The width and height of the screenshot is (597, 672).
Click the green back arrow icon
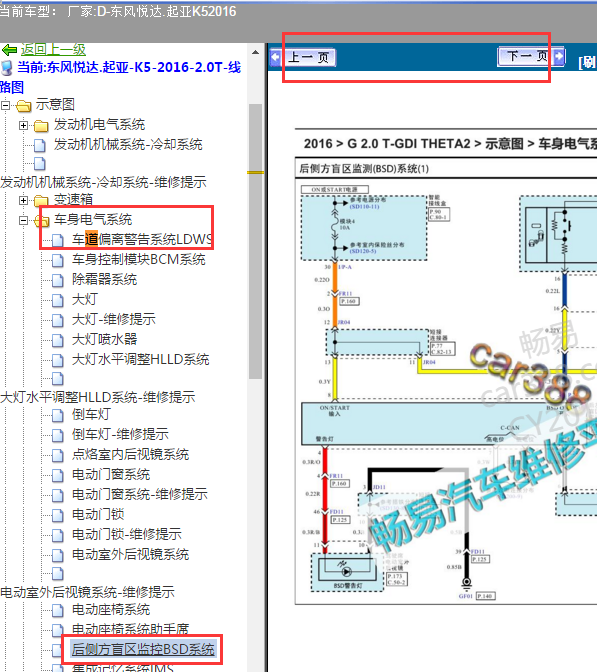point(9,50)
